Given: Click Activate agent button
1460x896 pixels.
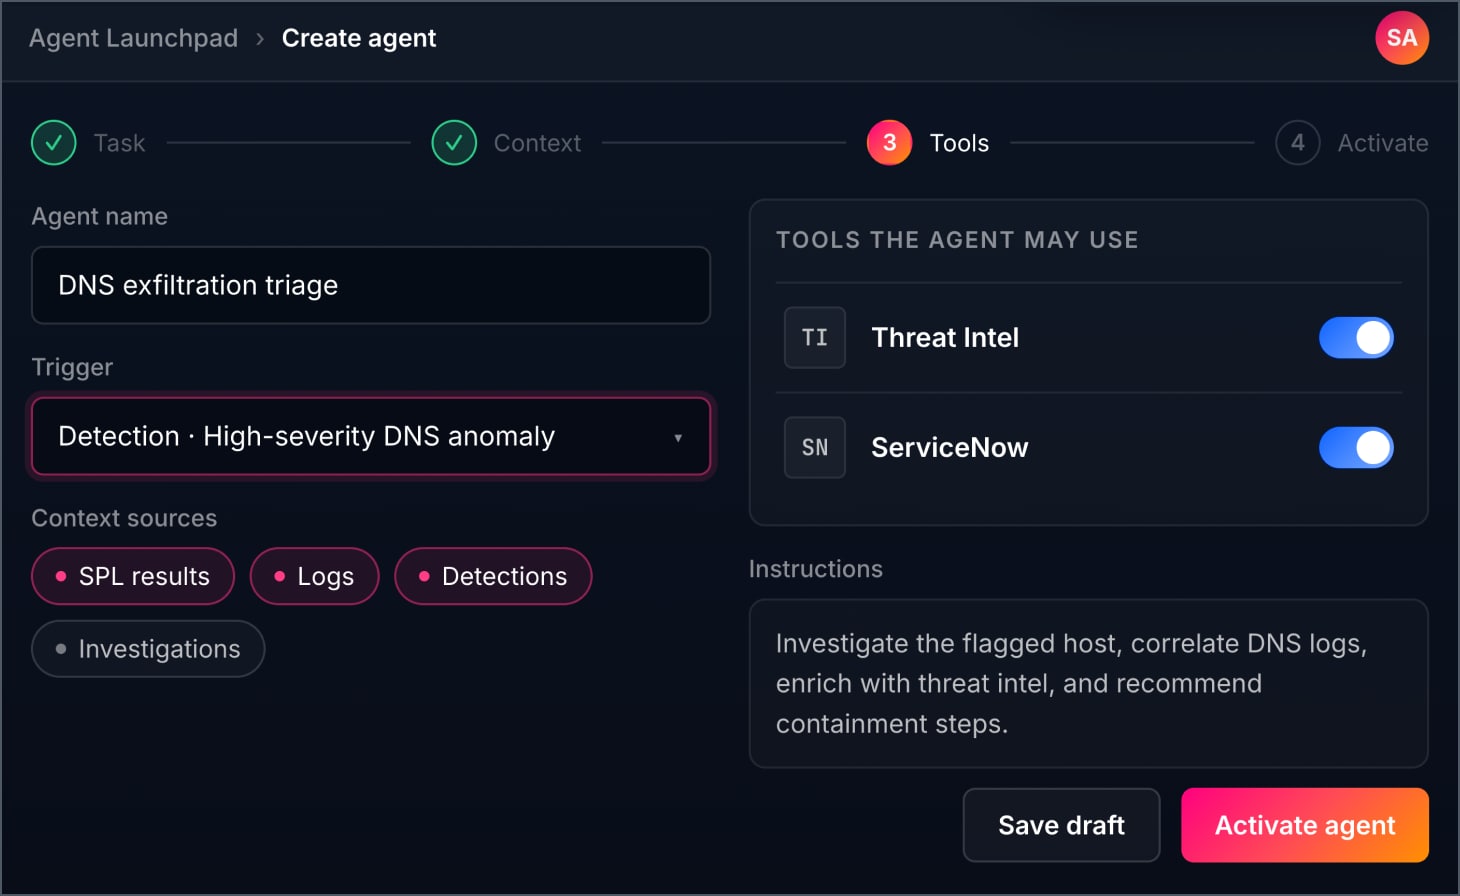Looking at the screenshot, I should click(x=1304, y=825).
